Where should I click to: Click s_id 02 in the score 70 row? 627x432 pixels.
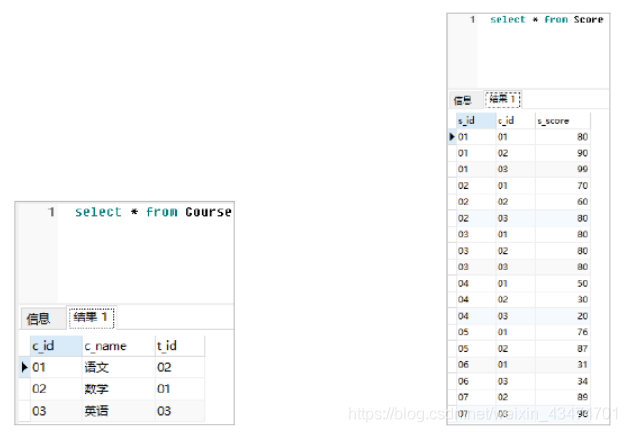476,186
